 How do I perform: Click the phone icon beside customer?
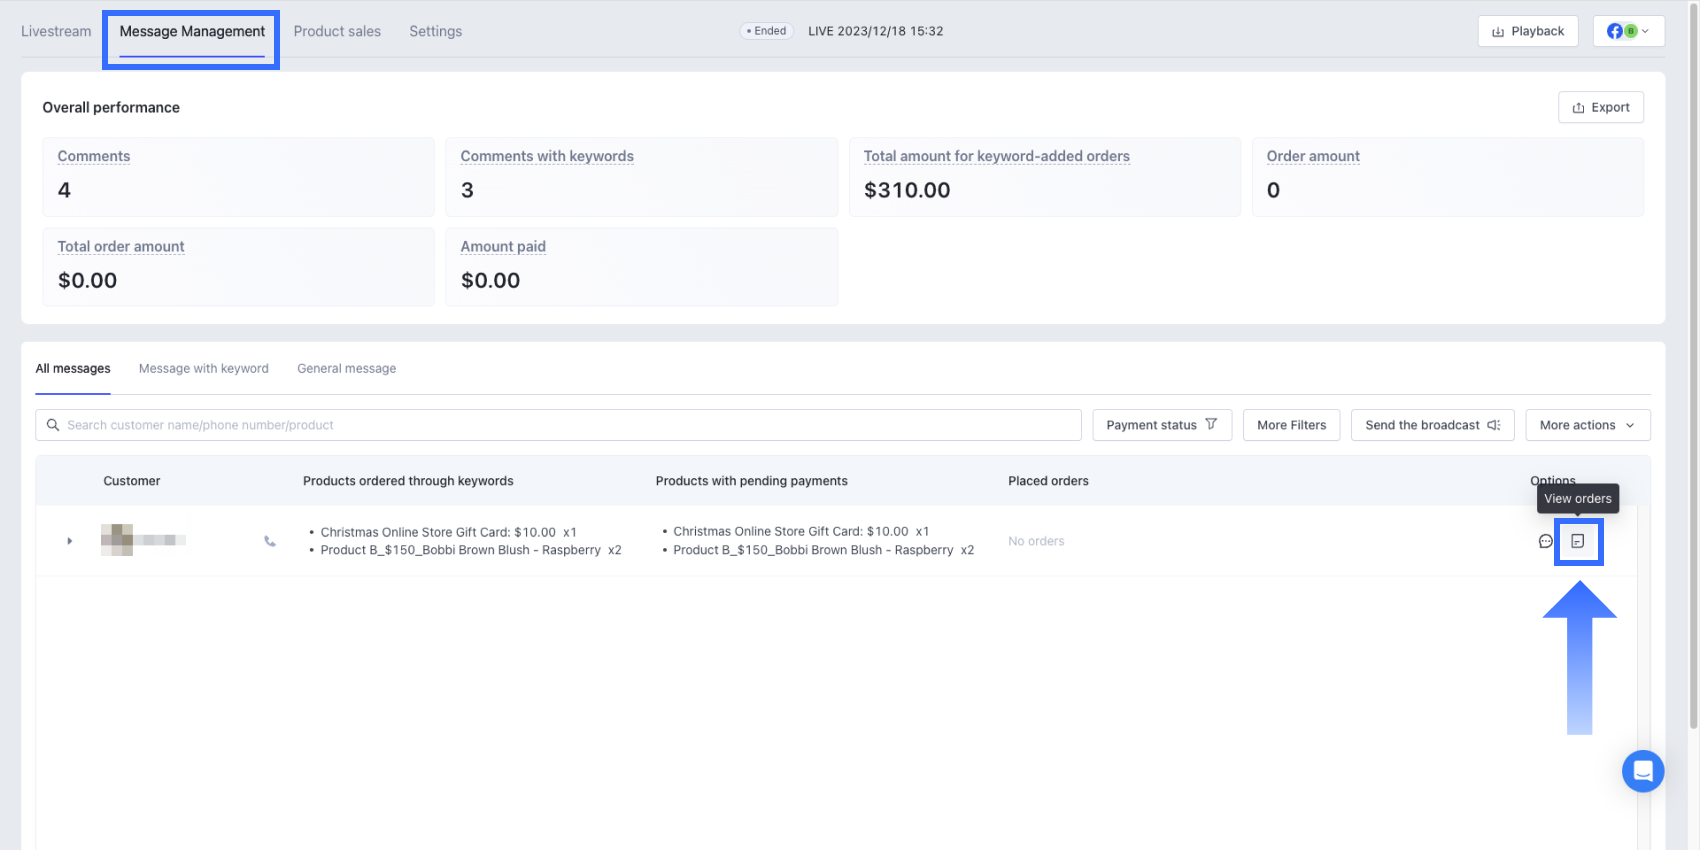[x=270, y=541]
